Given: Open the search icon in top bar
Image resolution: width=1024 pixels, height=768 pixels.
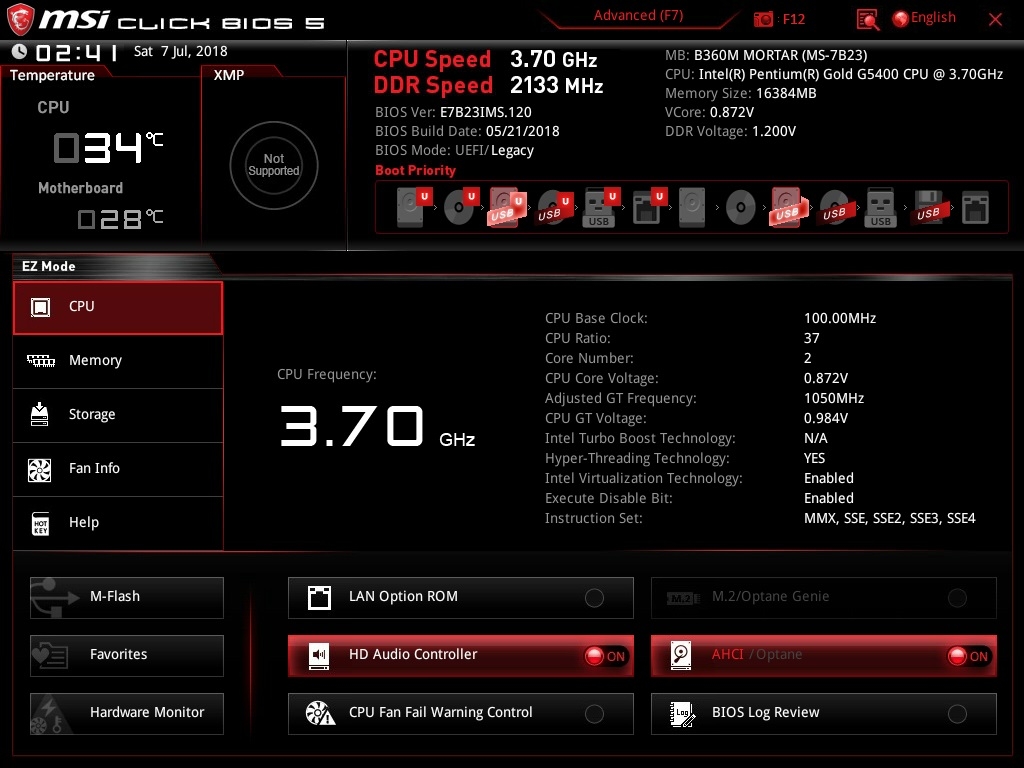Looking at the screenshot, I should [x=868, y=19].
